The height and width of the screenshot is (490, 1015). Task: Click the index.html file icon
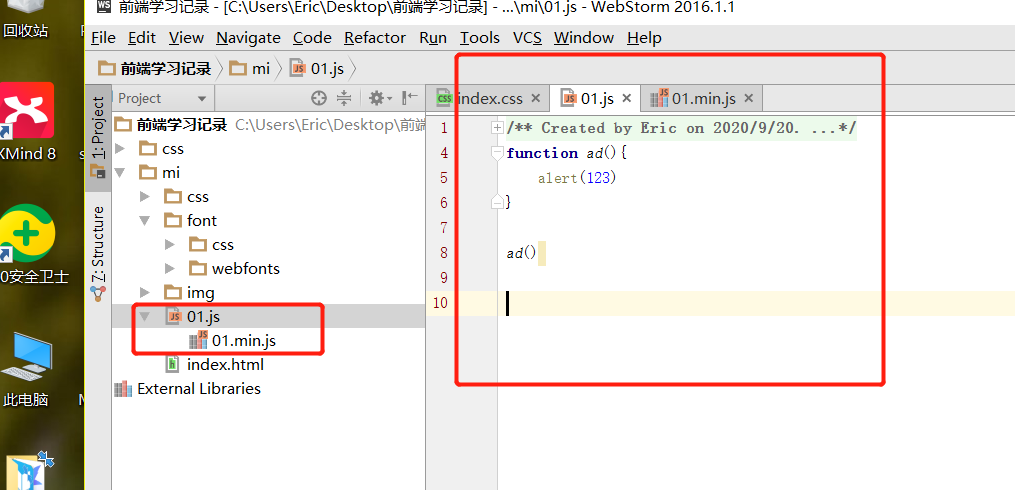pos(172,364)
